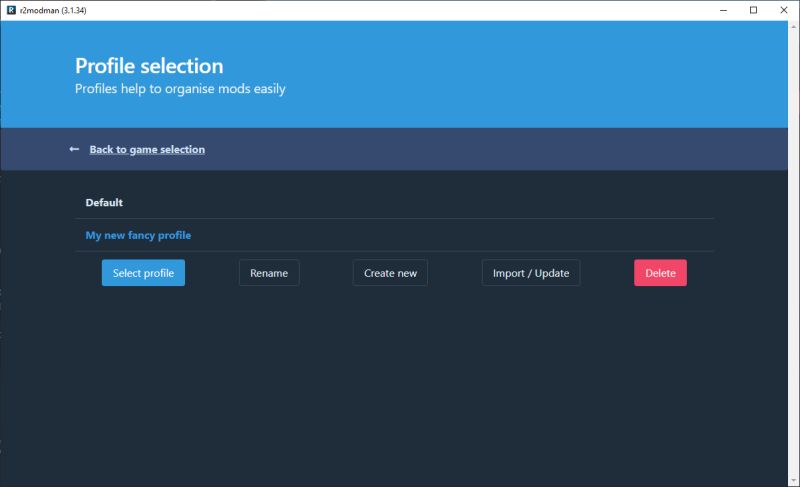Viewport: 800px width, 487px height.
Task: Create a new profile
Action: click(x=390, y=273)
